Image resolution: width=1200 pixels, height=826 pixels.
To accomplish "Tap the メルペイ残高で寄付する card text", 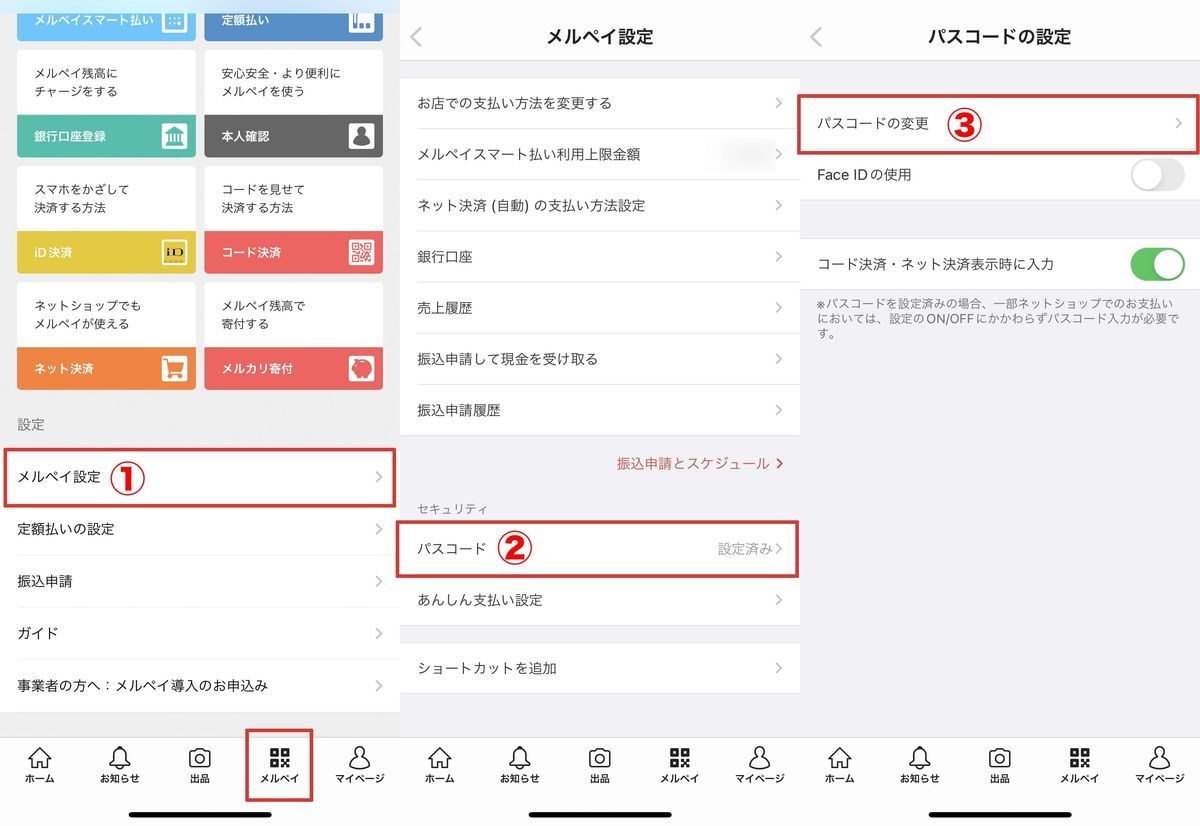I will (264, 315).
